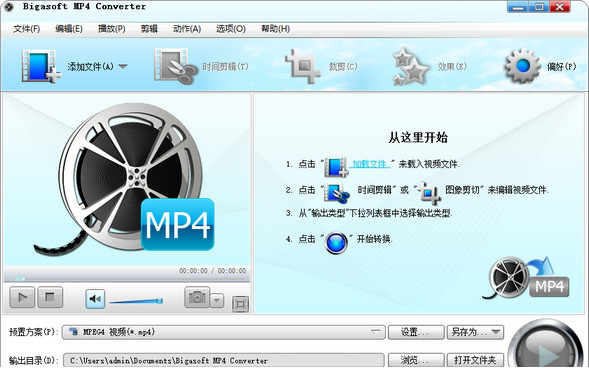Click the 00:00:00 / 00:00:00 time display

212,271
